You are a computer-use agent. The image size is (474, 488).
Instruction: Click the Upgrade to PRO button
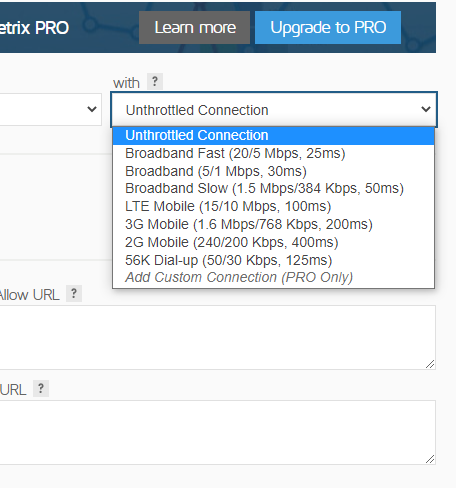(x=328, y=27)
